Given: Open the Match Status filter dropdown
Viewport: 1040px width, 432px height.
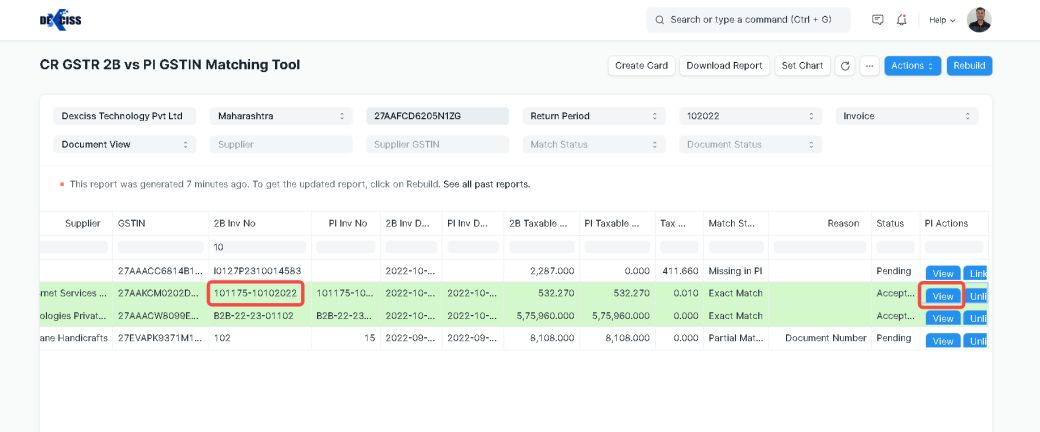Looking at the screenshot, I should (593, 144).
